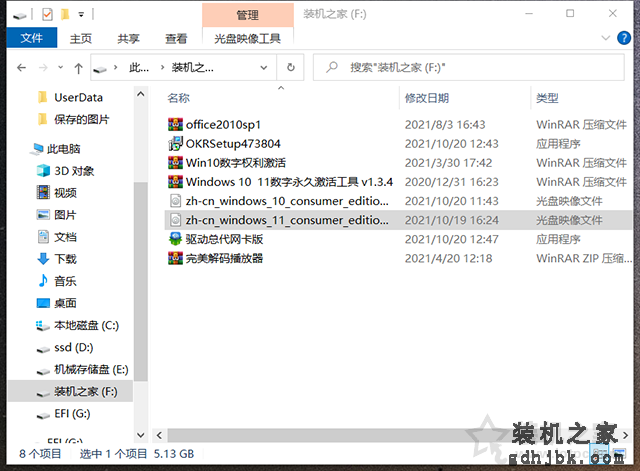This screenshot has width=640, height=471.
Task: Click navigation pane scroll up arrow
Action: pyautogui.click(x=141, y=94)
